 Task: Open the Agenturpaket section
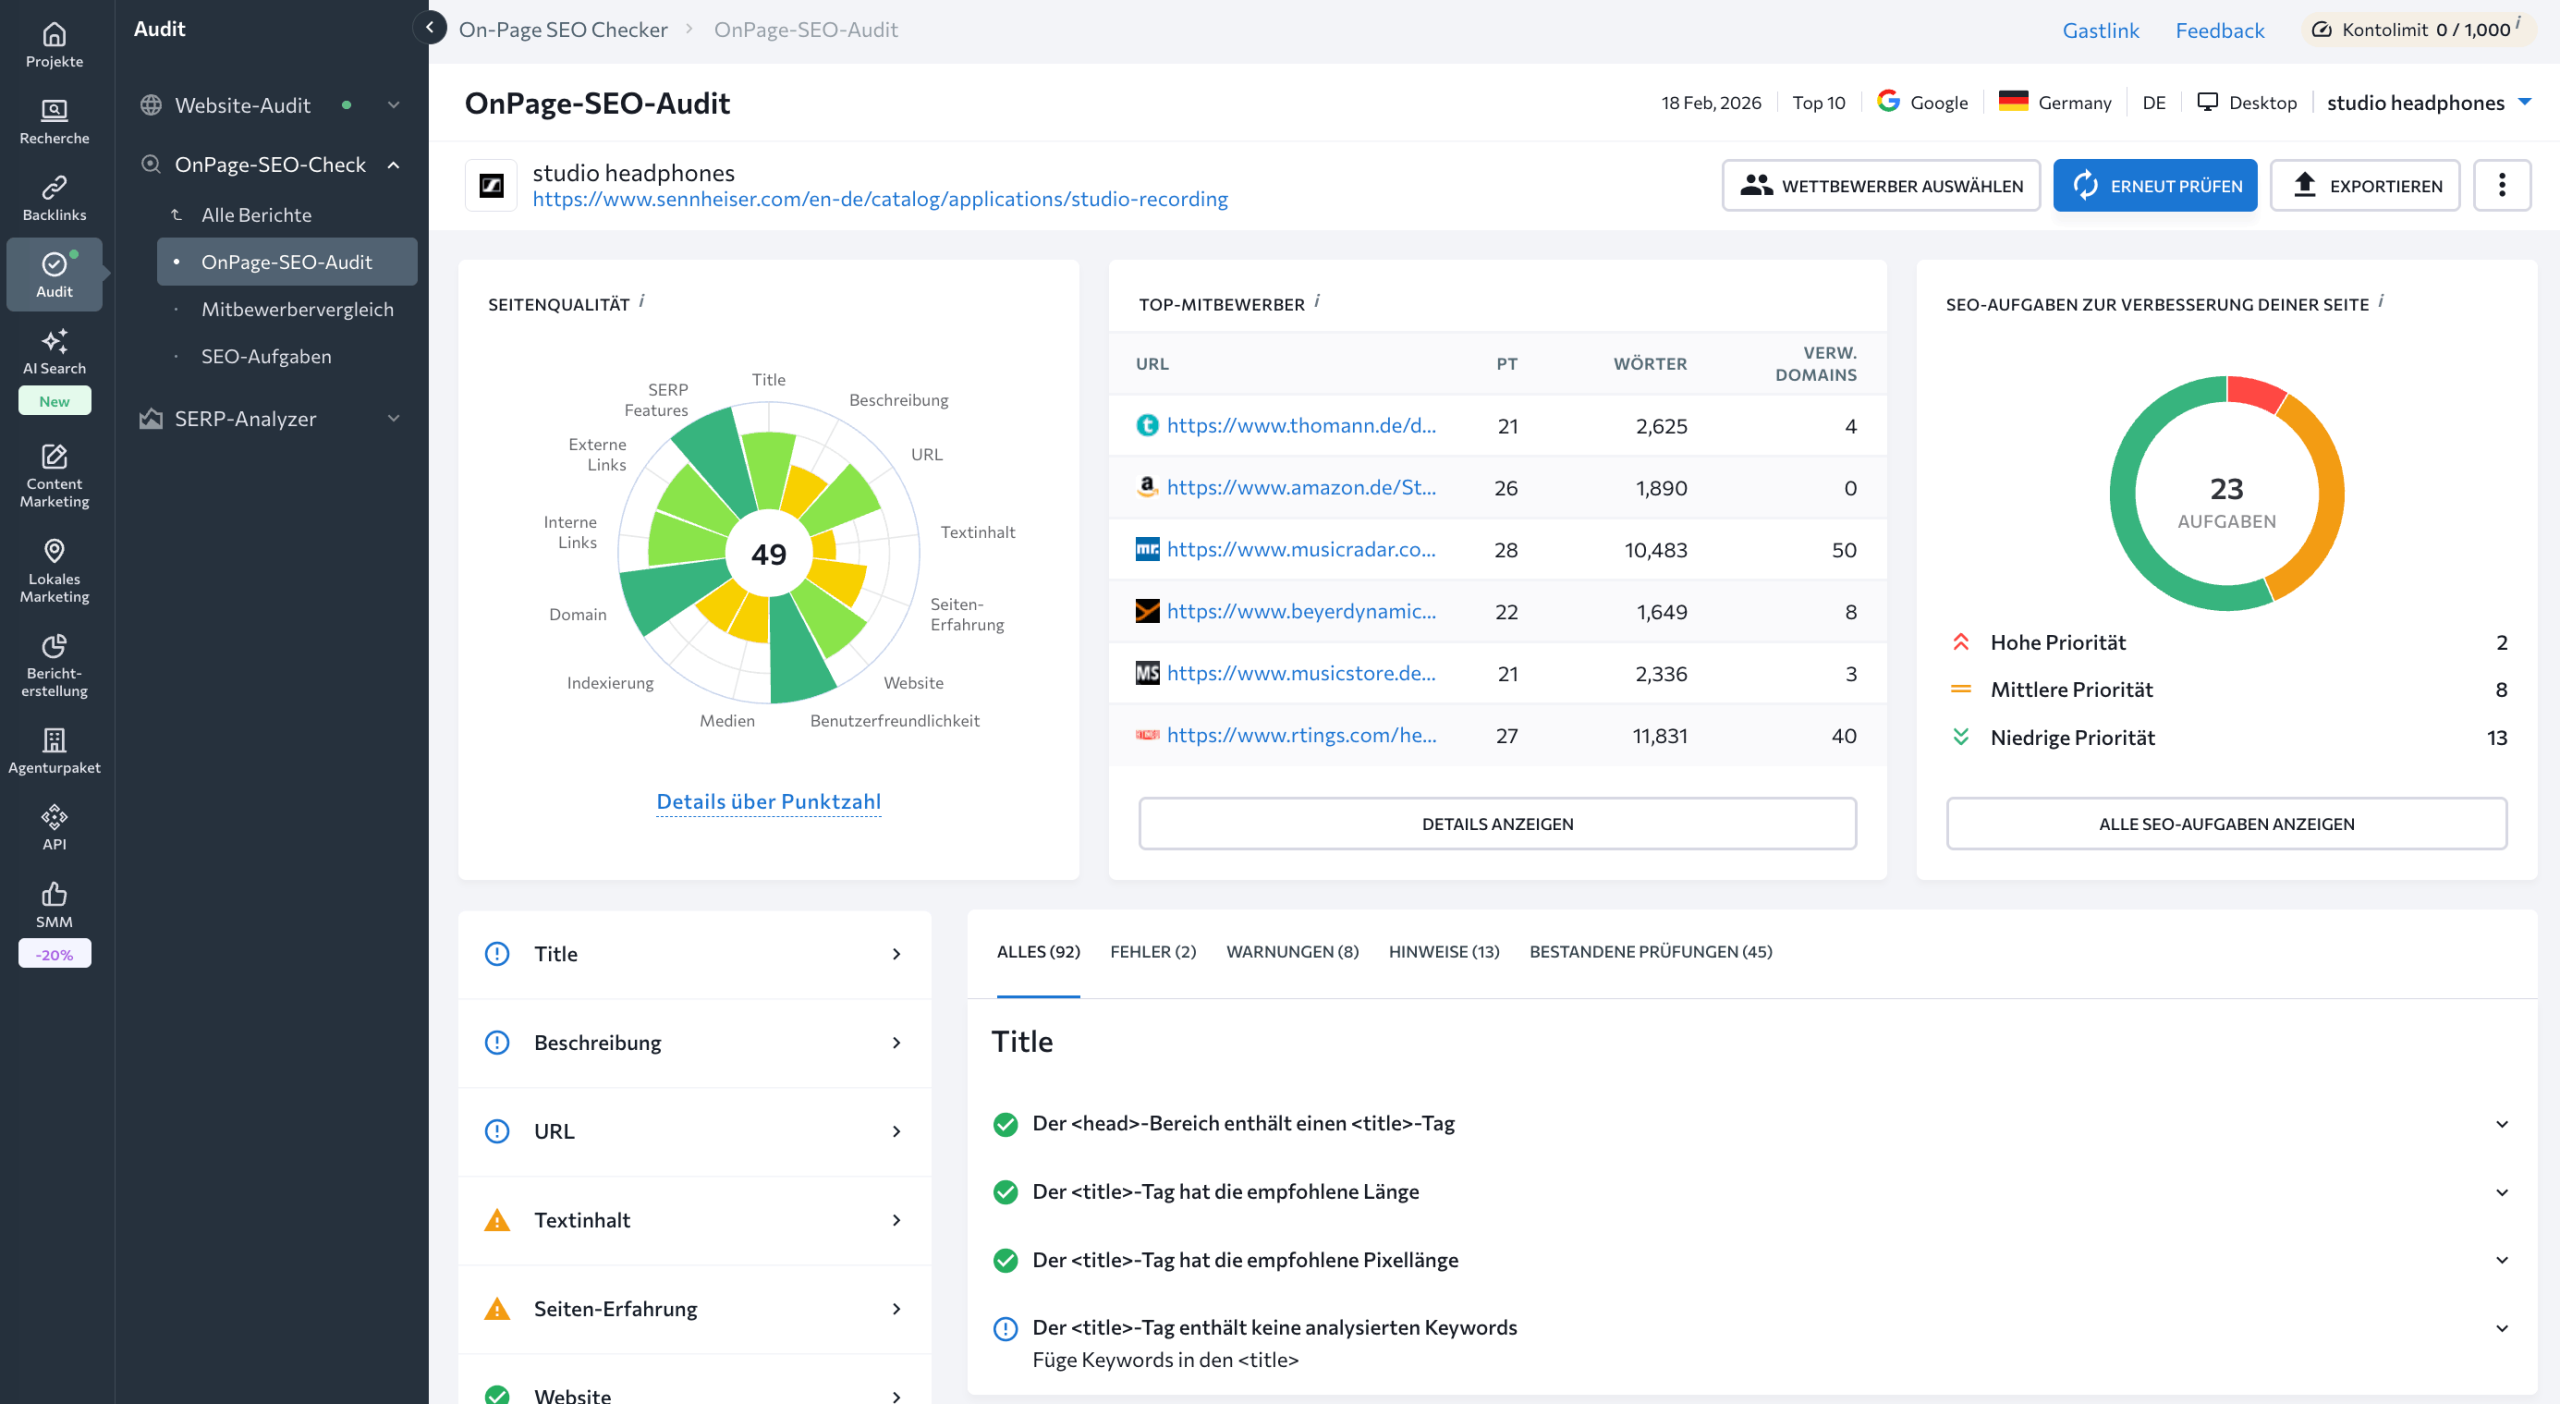pos(54,751)
